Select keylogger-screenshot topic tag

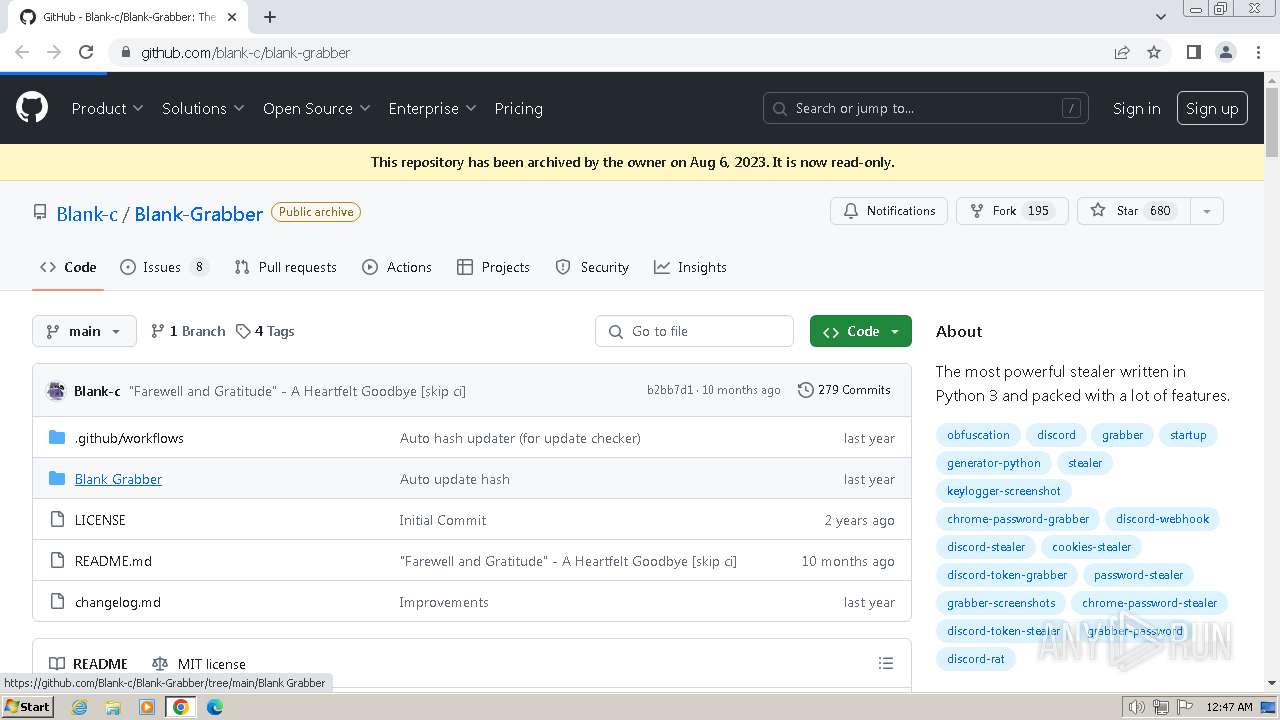pyautogui.click(x=1004, y=491)
